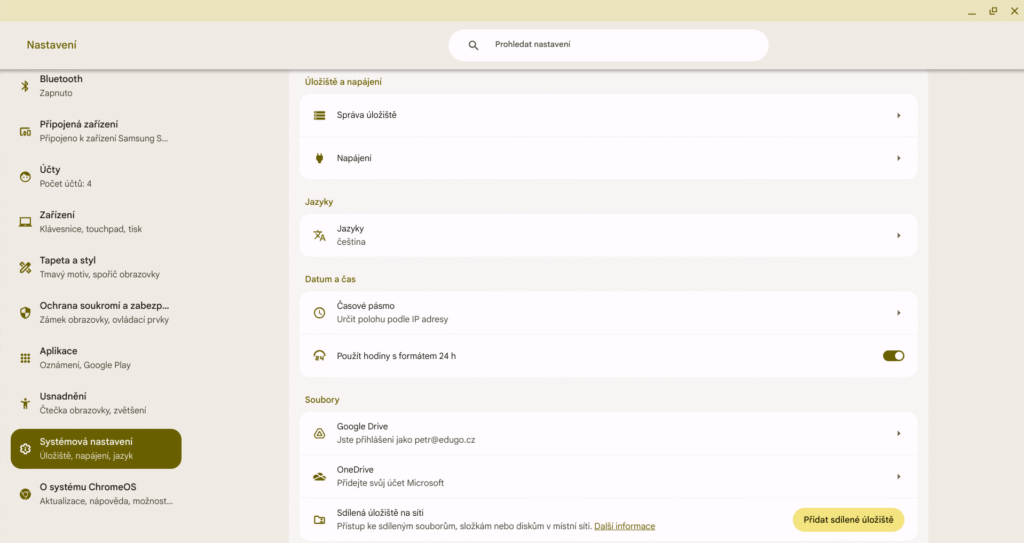The image size is (1024, 543).
Task: Click the Google Drive icon
Action: (320, 433)
